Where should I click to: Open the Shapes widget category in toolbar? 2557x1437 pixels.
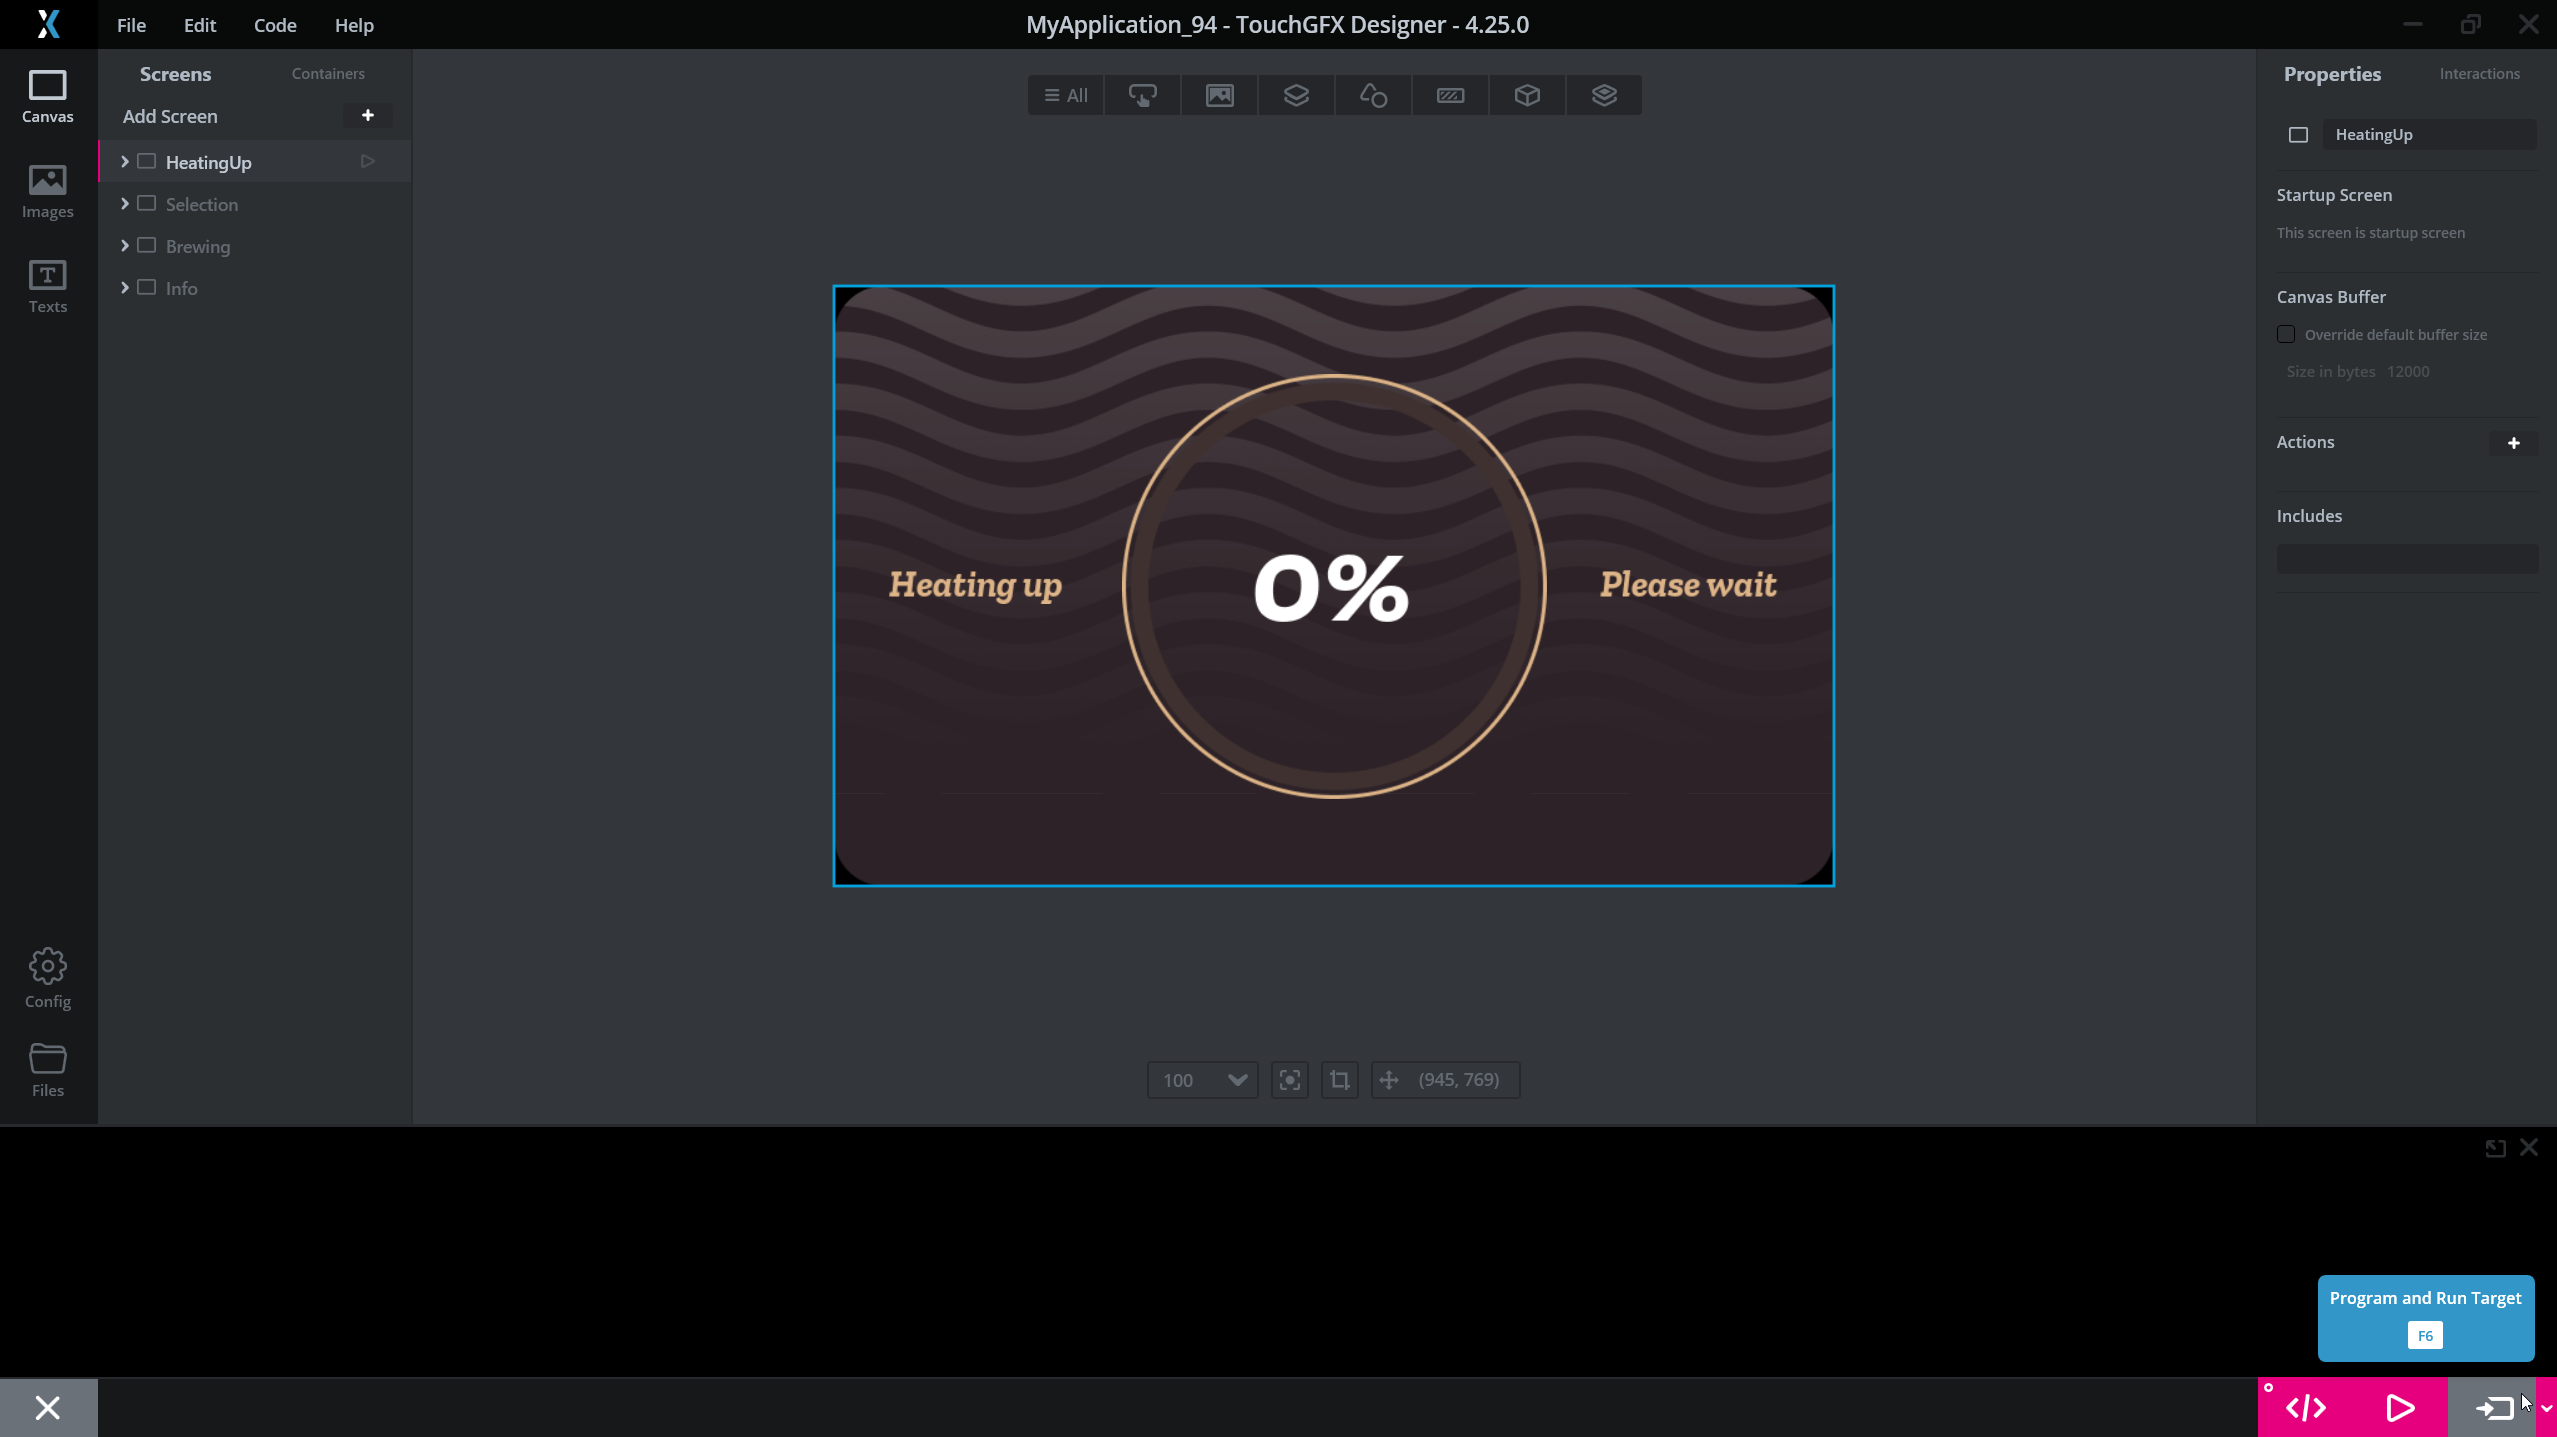point(1373,95)
